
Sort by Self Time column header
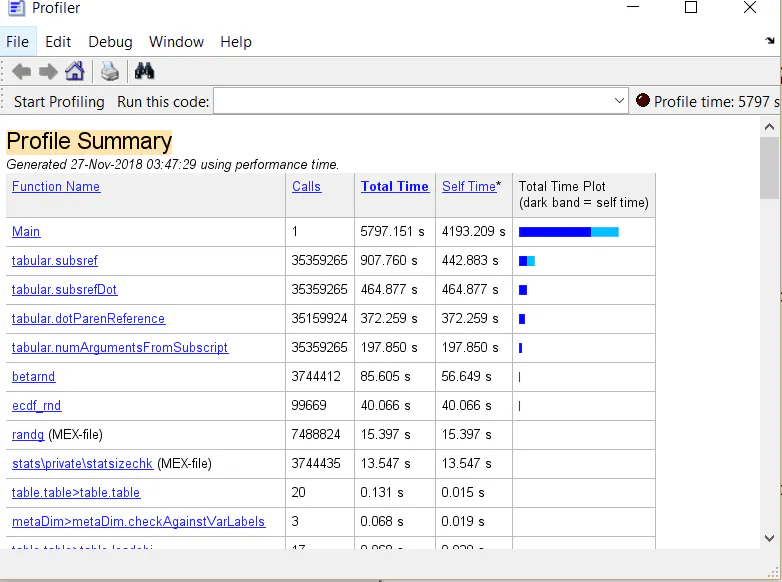tap(469, 187)
